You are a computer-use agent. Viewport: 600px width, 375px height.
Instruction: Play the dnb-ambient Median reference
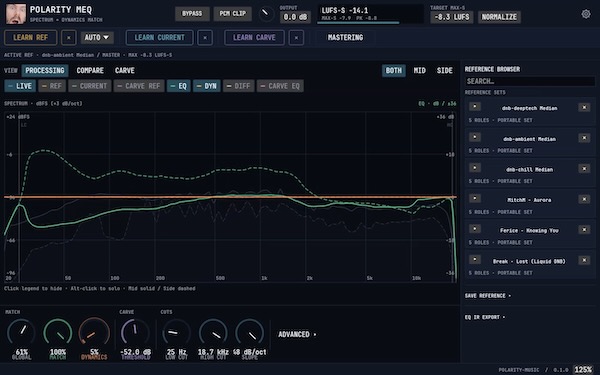point(475,137)
